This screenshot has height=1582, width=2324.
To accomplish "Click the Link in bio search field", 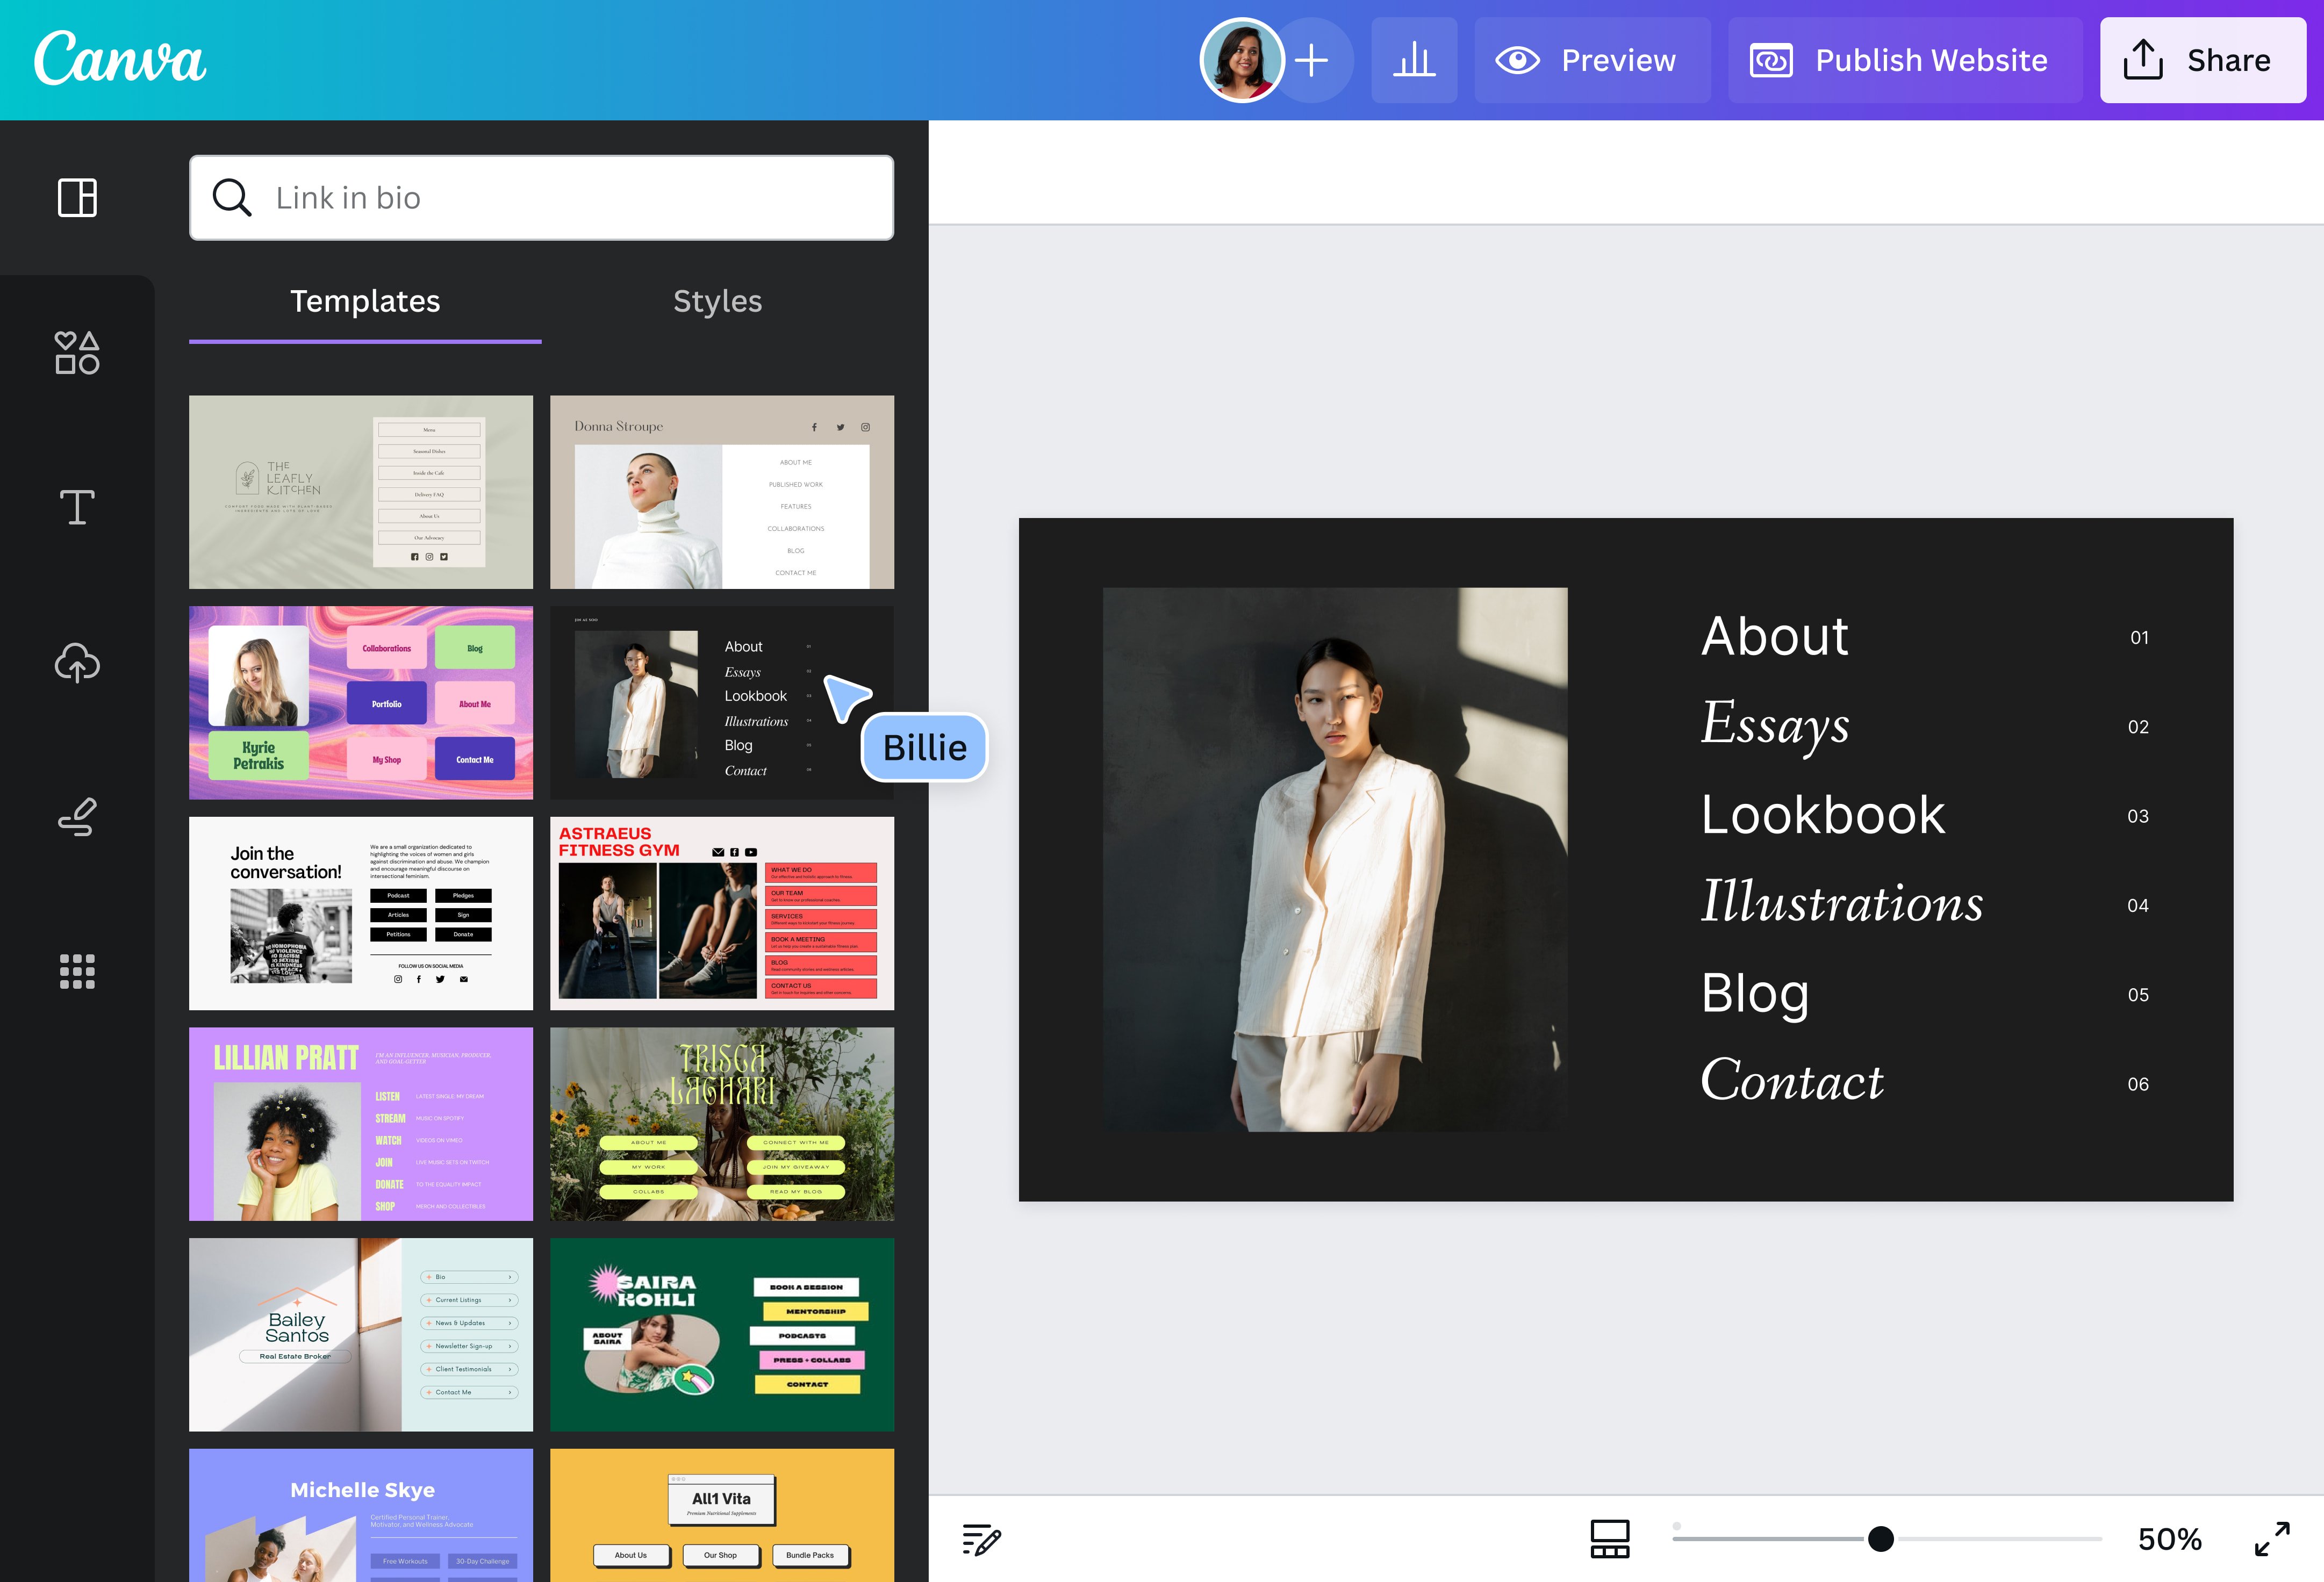I will click(541, 197).
